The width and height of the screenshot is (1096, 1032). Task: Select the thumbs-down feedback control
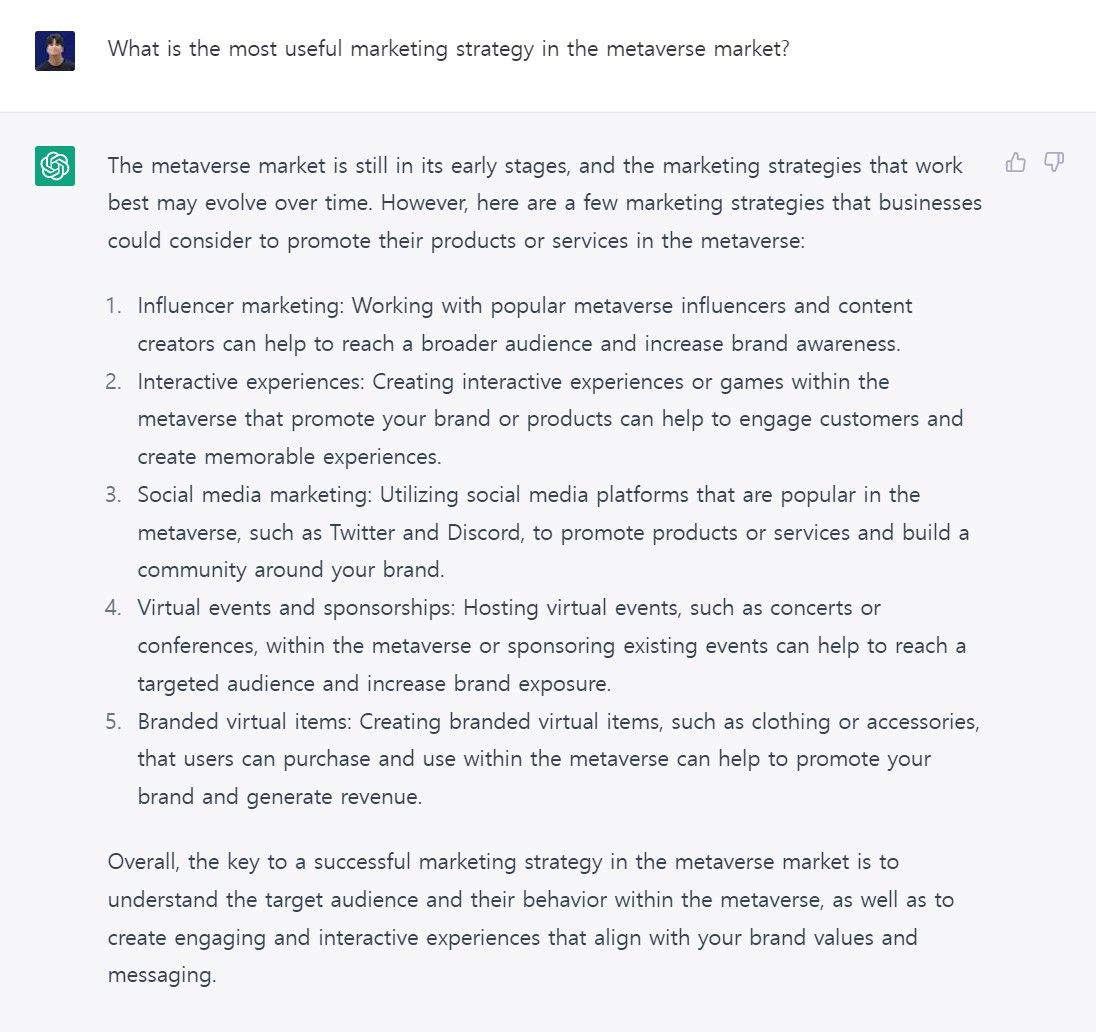pyautogui.click(x=1054, y=162)
